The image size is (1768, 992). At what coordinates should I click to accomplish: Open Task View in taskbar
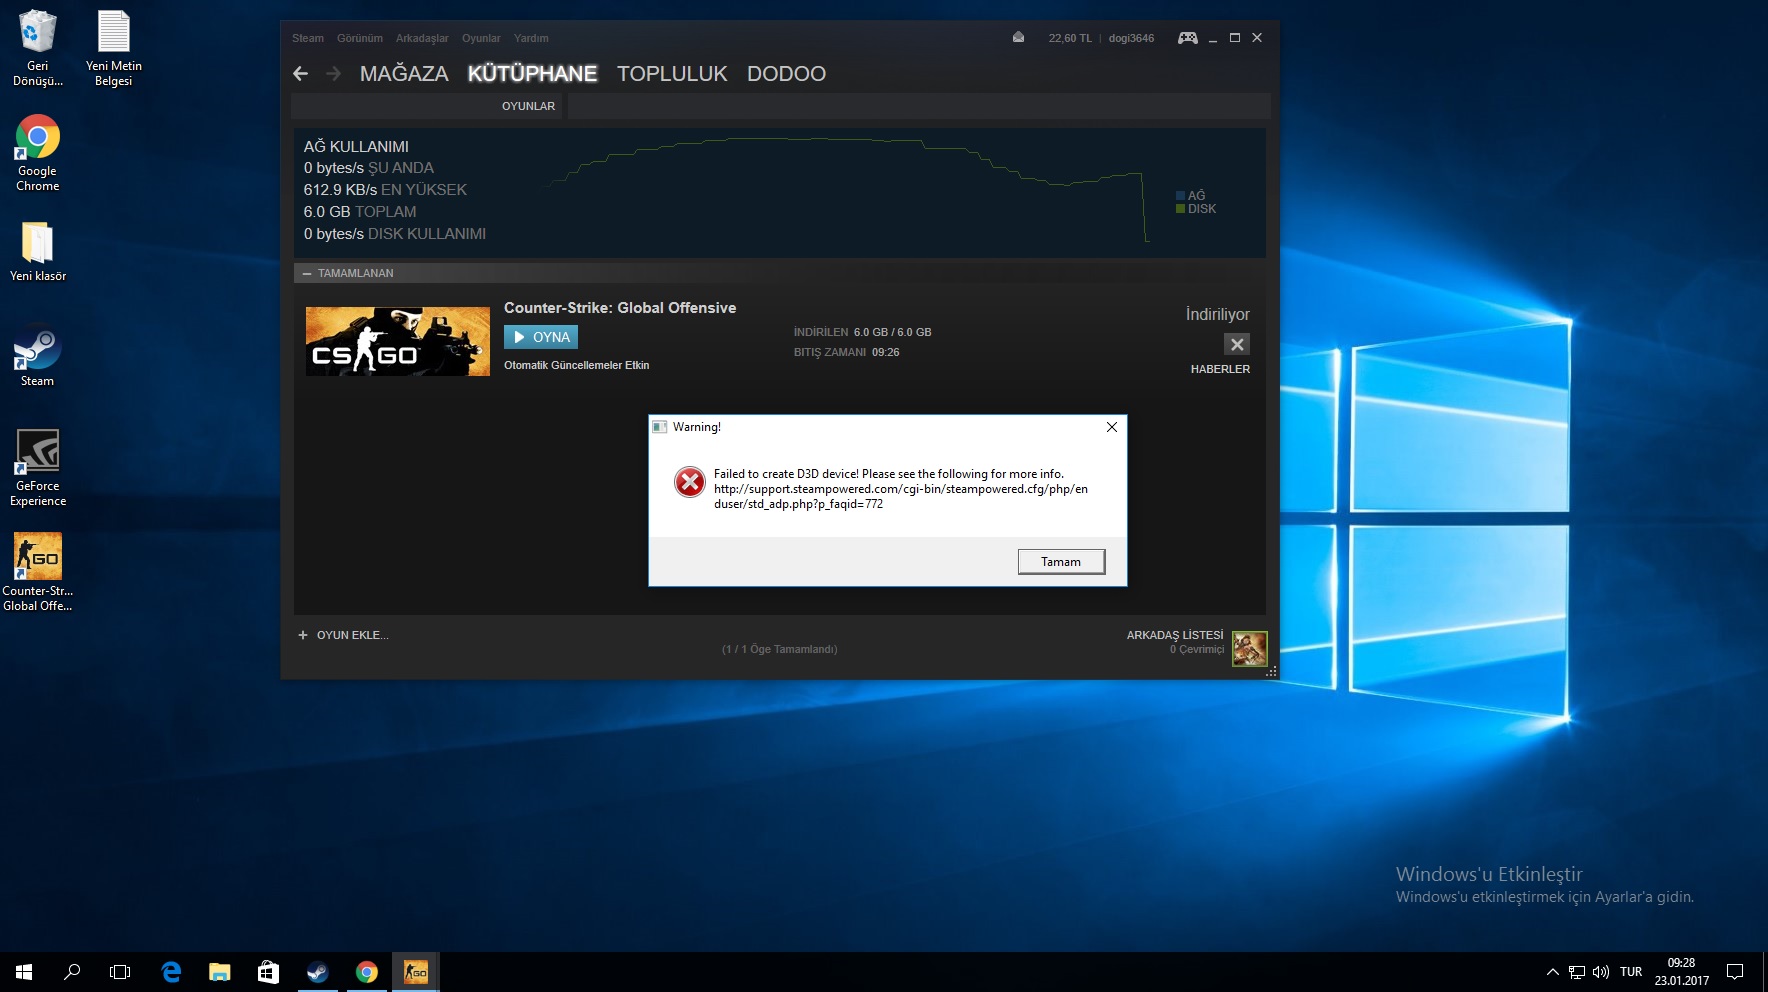coord(120,972)
